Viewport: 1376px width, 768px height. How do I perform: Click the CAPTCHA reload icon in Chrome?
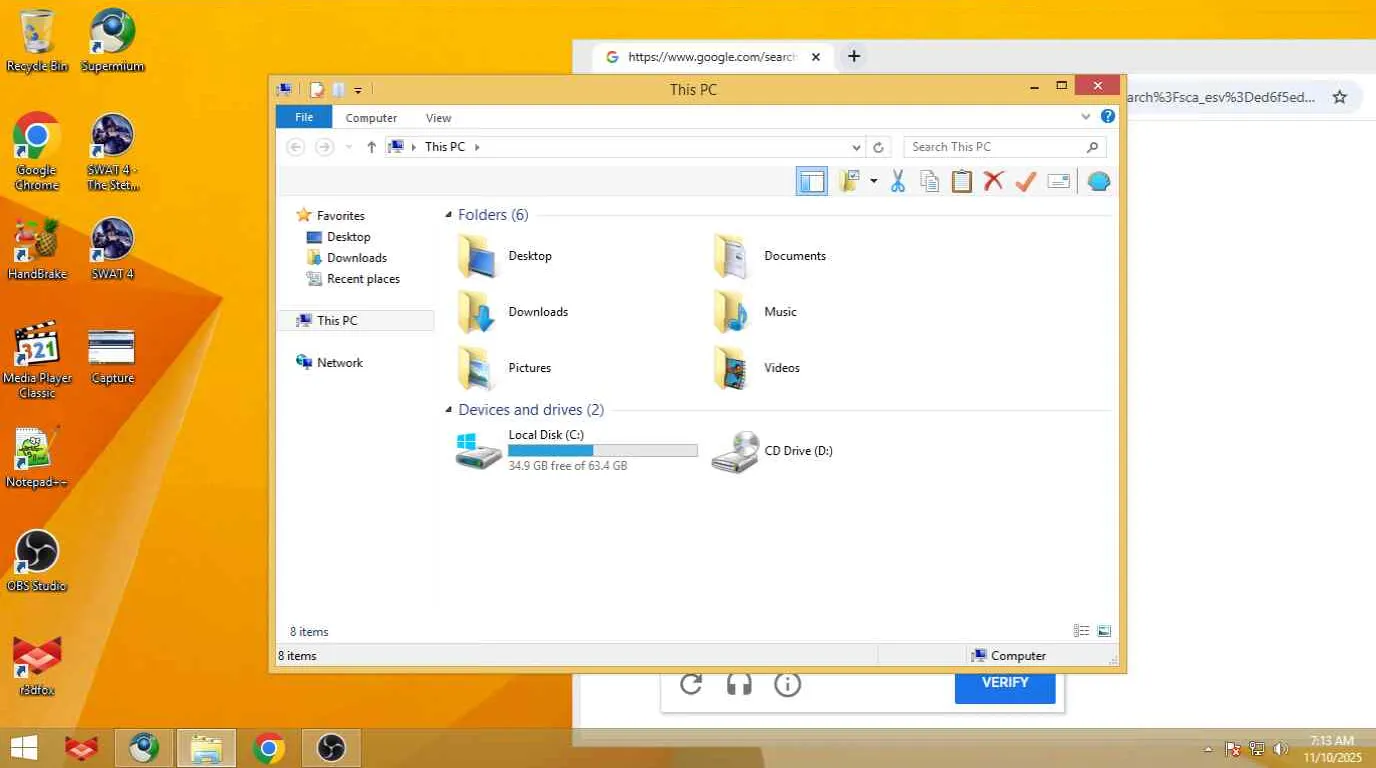coord(691,684)
